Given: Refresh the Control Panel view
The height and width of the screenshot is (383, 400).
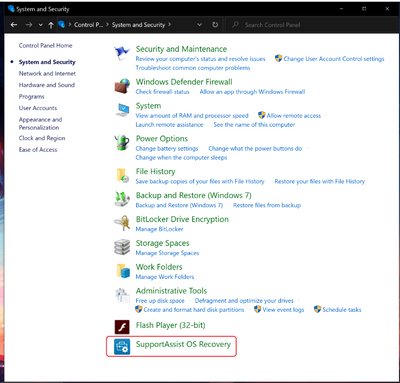Looking at the screenshot, I should tap(215, 25).
